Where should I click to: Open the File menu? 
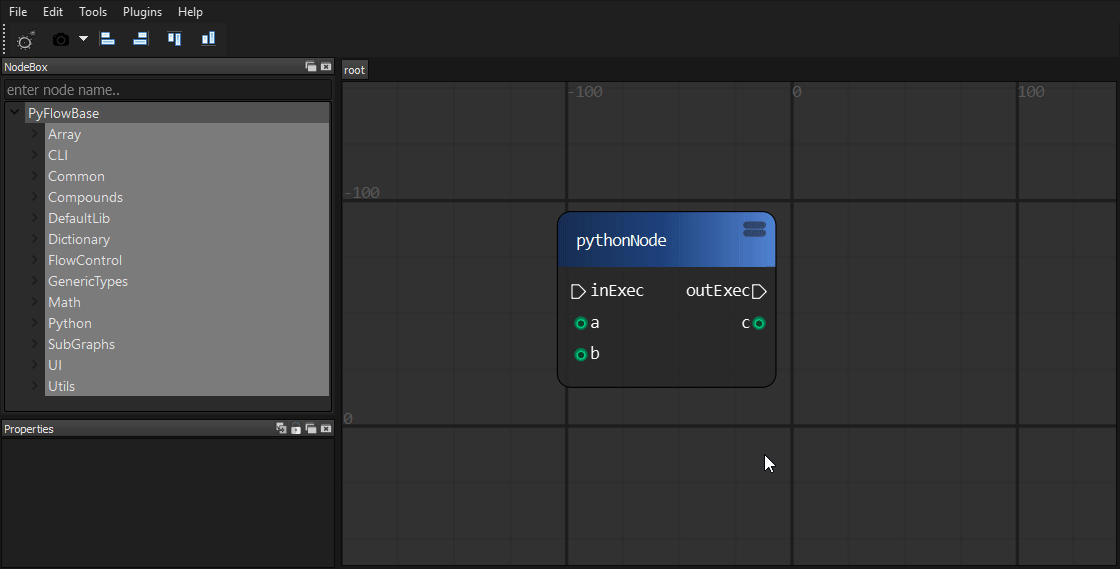point(18,11)
